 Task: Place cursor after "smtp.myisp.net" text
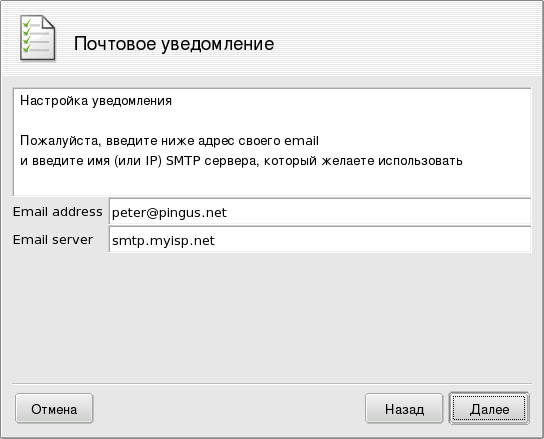(x=215, y=240)
